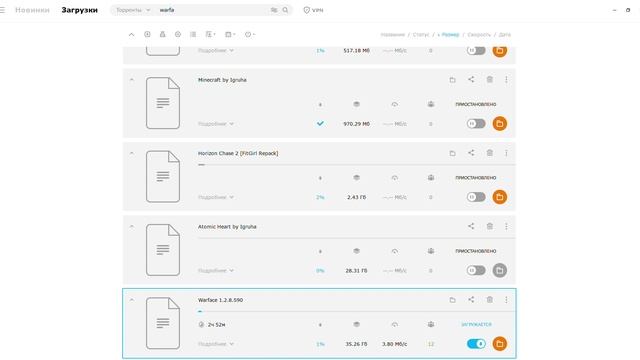Collapse the Atomic Heart by Igruha row
The width and height of the screenshot is (640, 360).
tap(131, 227)
